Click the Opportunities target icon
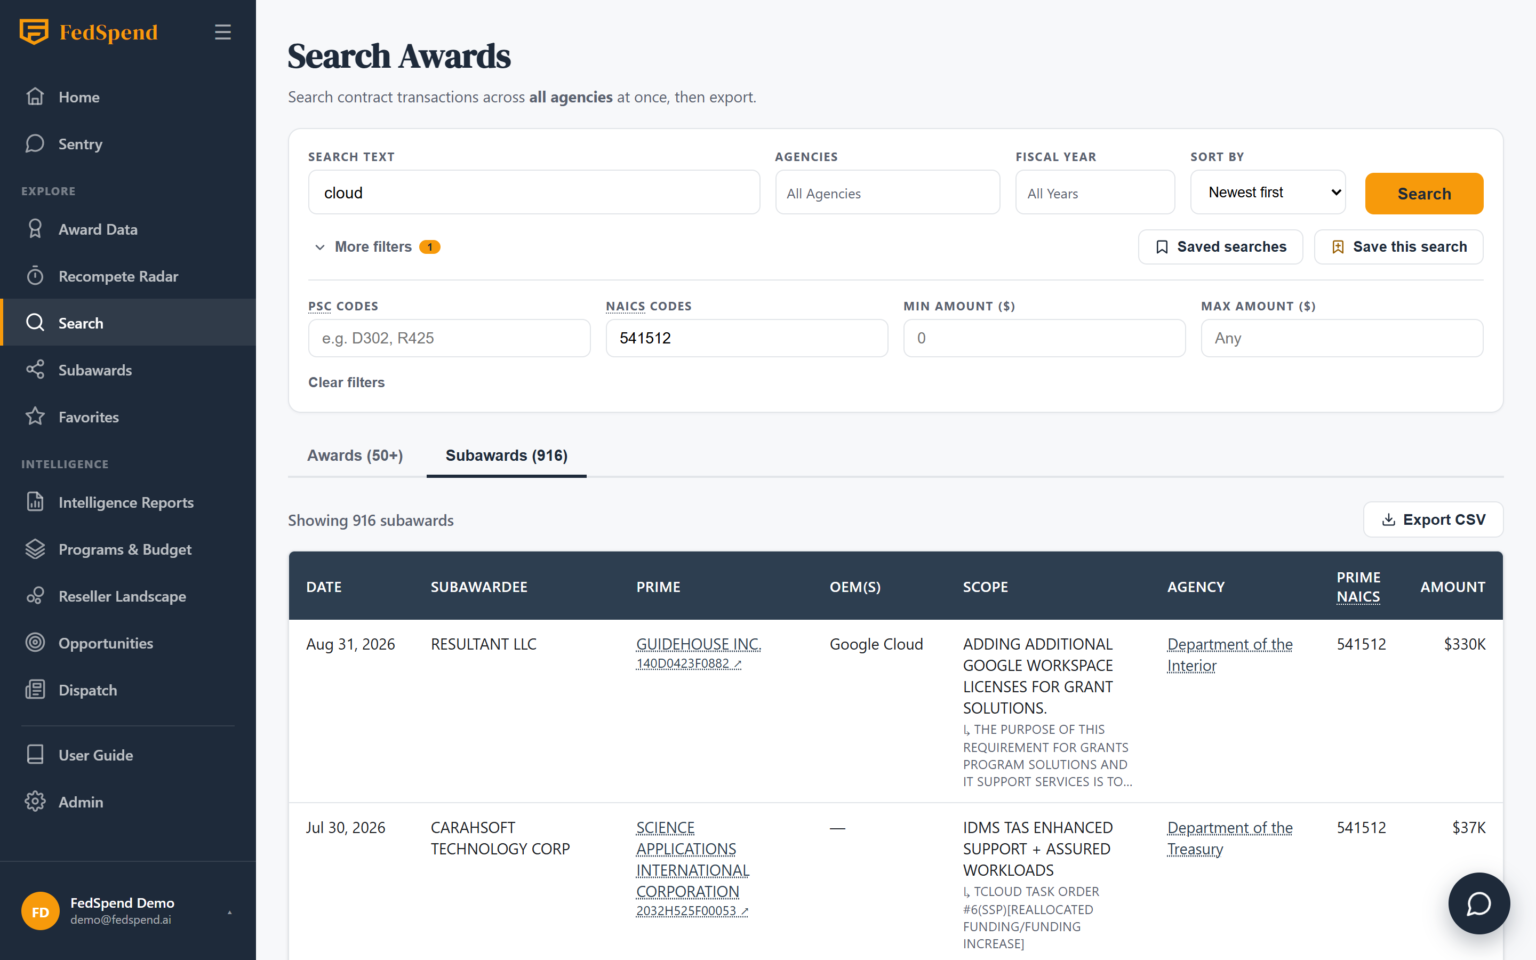 [35, 643]
